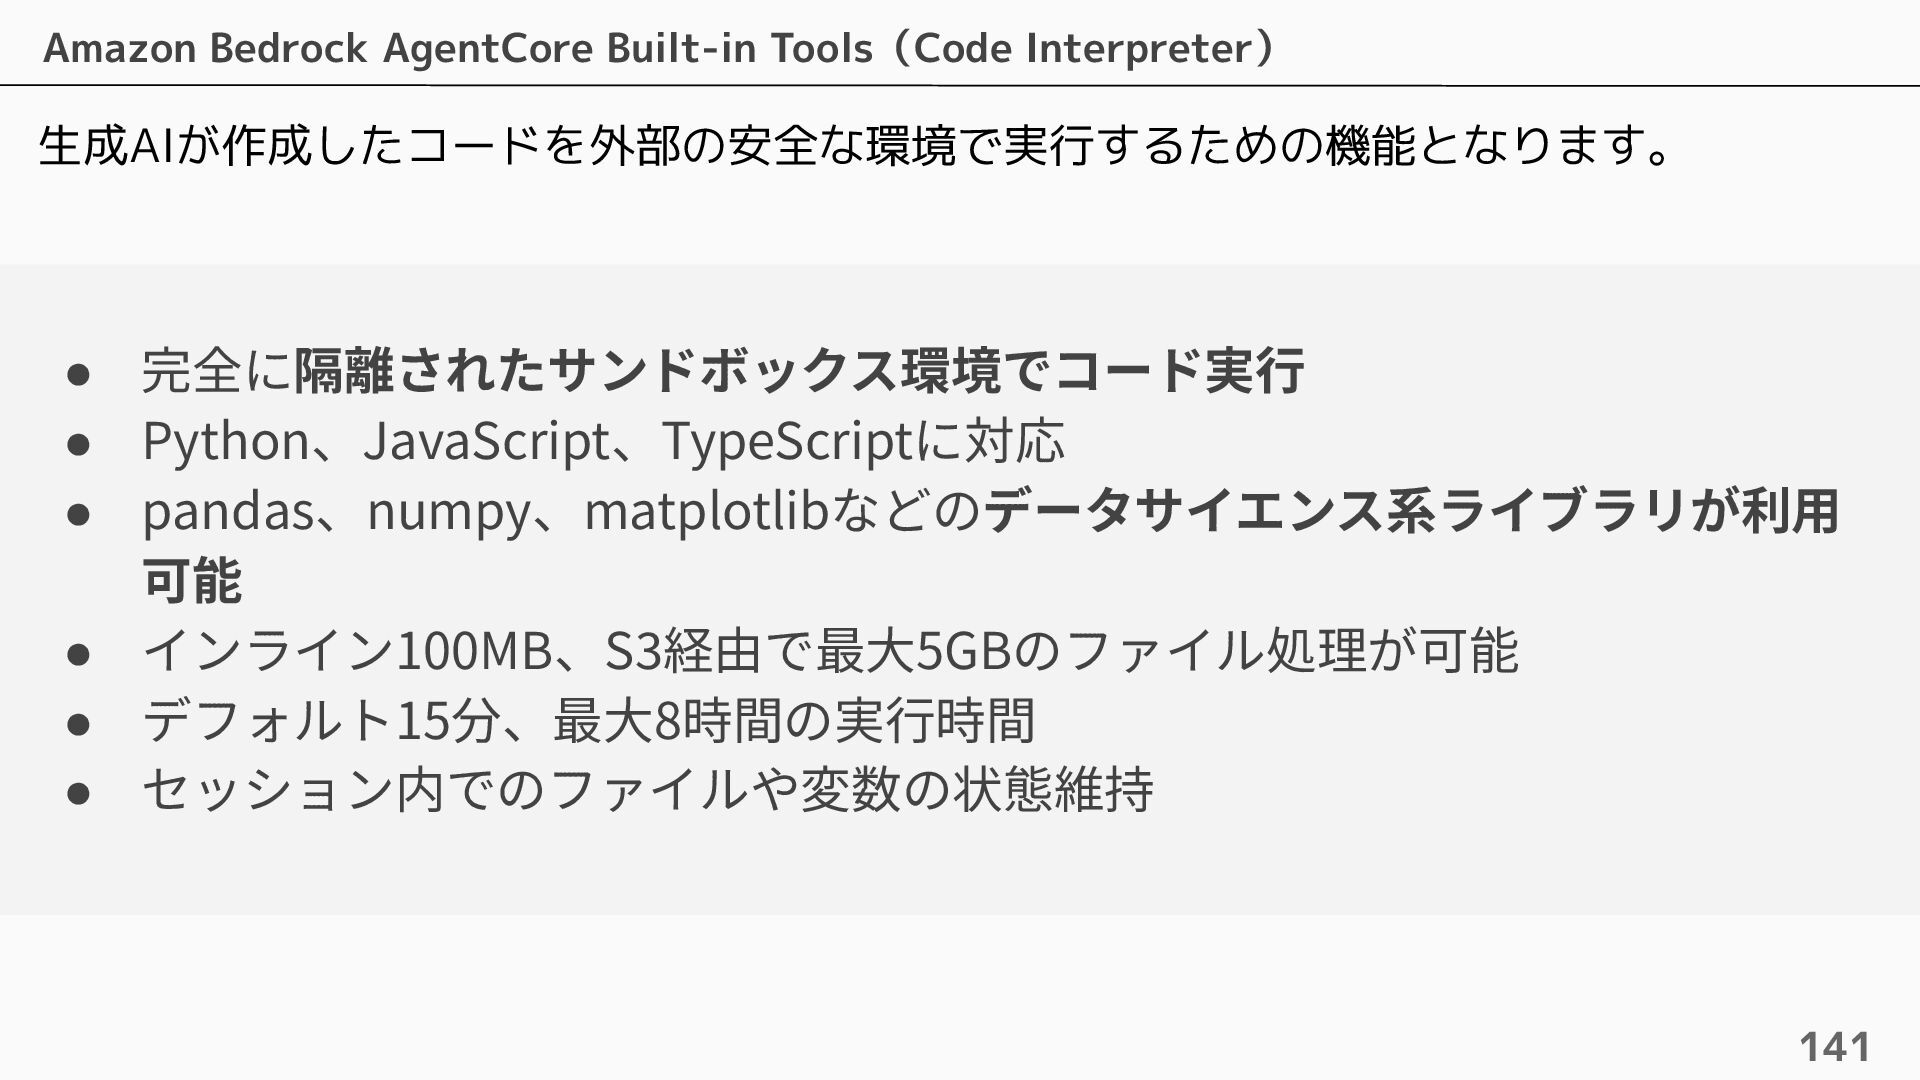Click the bullet dot before Python line
The height and width of the screenshot is (1080, 1920).
79,443
